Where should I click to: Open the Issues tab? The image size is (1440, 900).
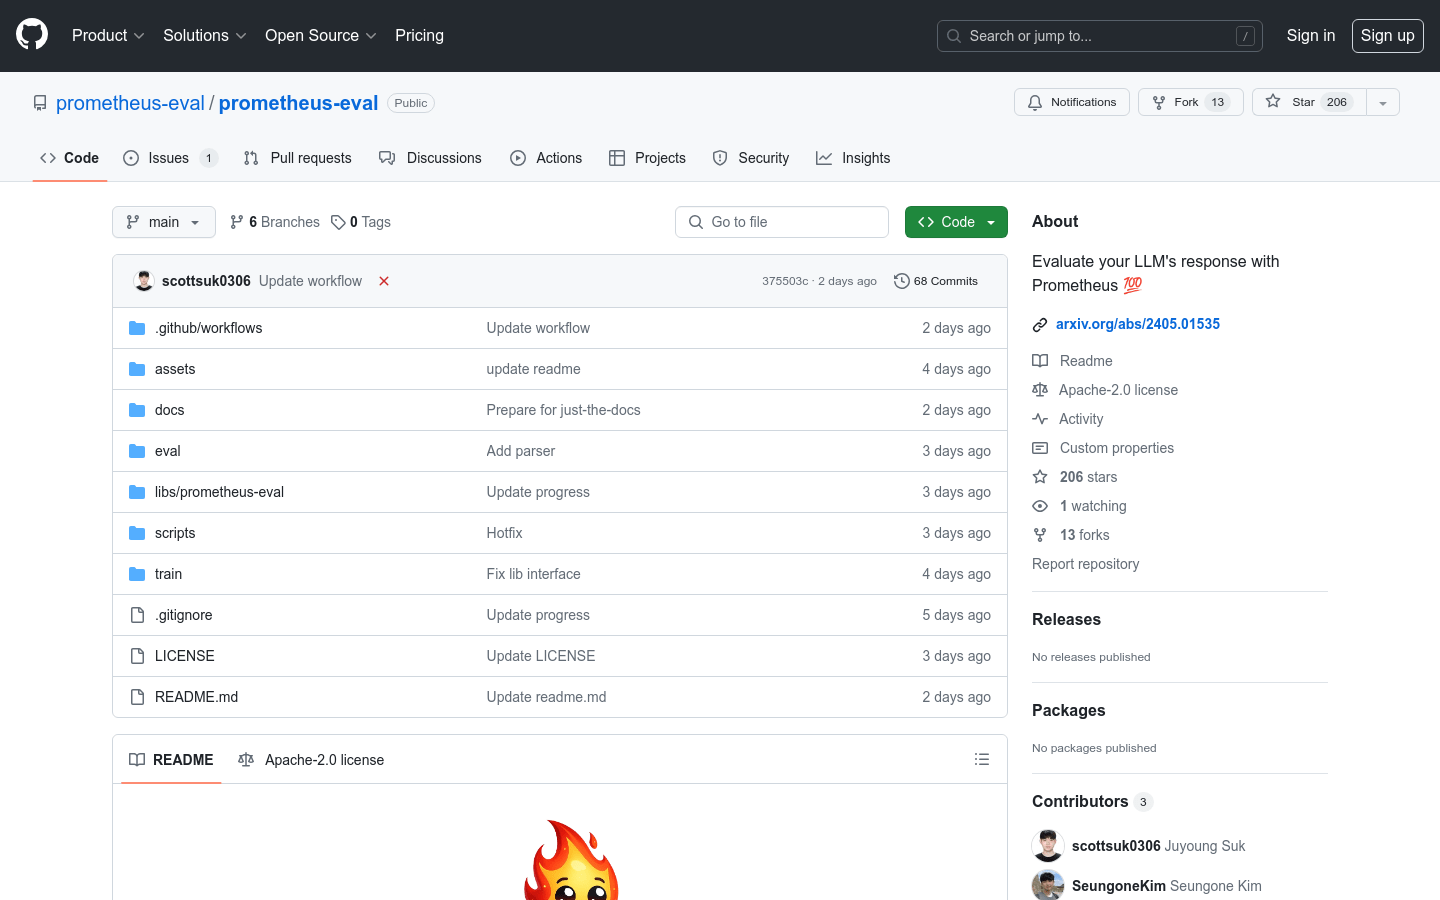coord(170,158)
